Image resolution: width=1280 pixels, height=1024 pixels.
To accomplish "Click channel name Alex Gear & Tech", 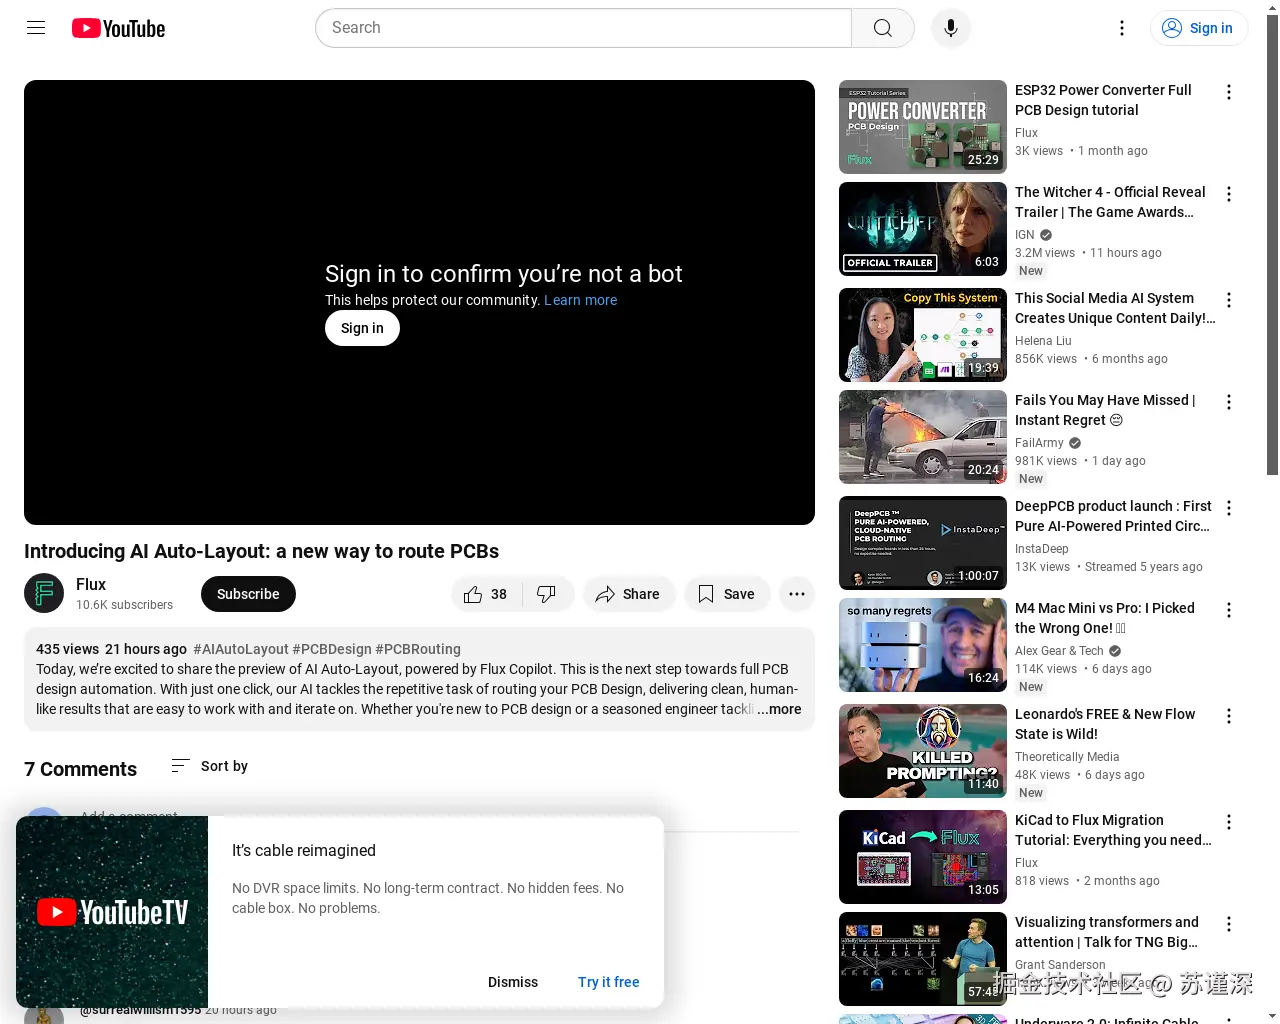I will pos(1059,651).
